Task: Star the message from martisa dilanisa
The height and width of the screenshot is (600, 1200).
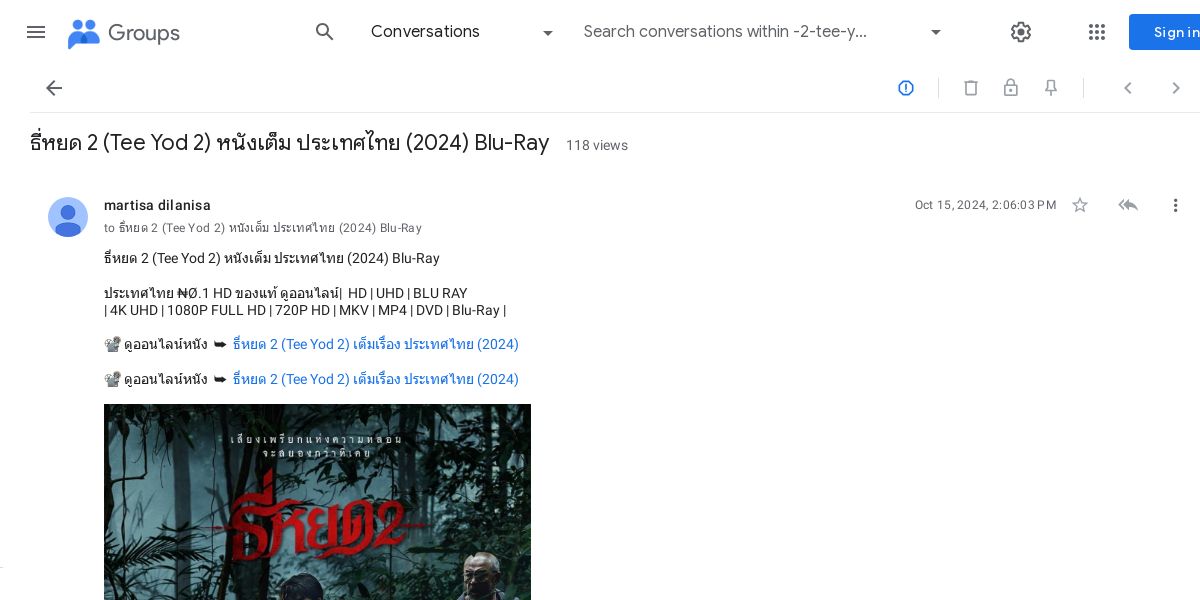Action: (x=1080, y=205)
